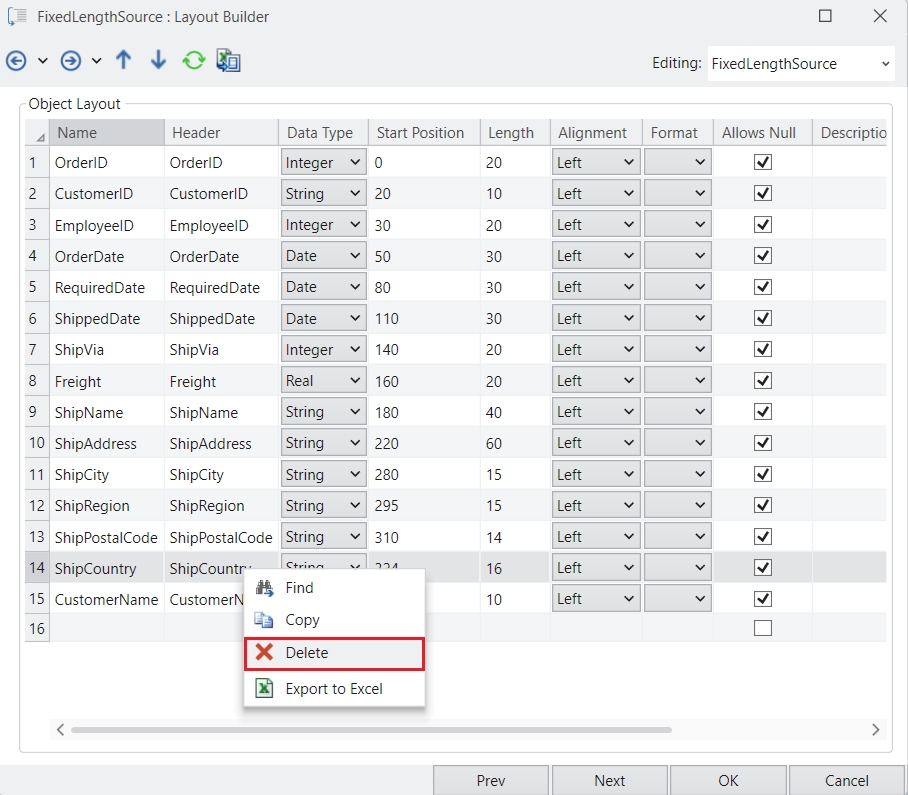Open the Editing FixedLengthSource dropdown

(800, 63)
